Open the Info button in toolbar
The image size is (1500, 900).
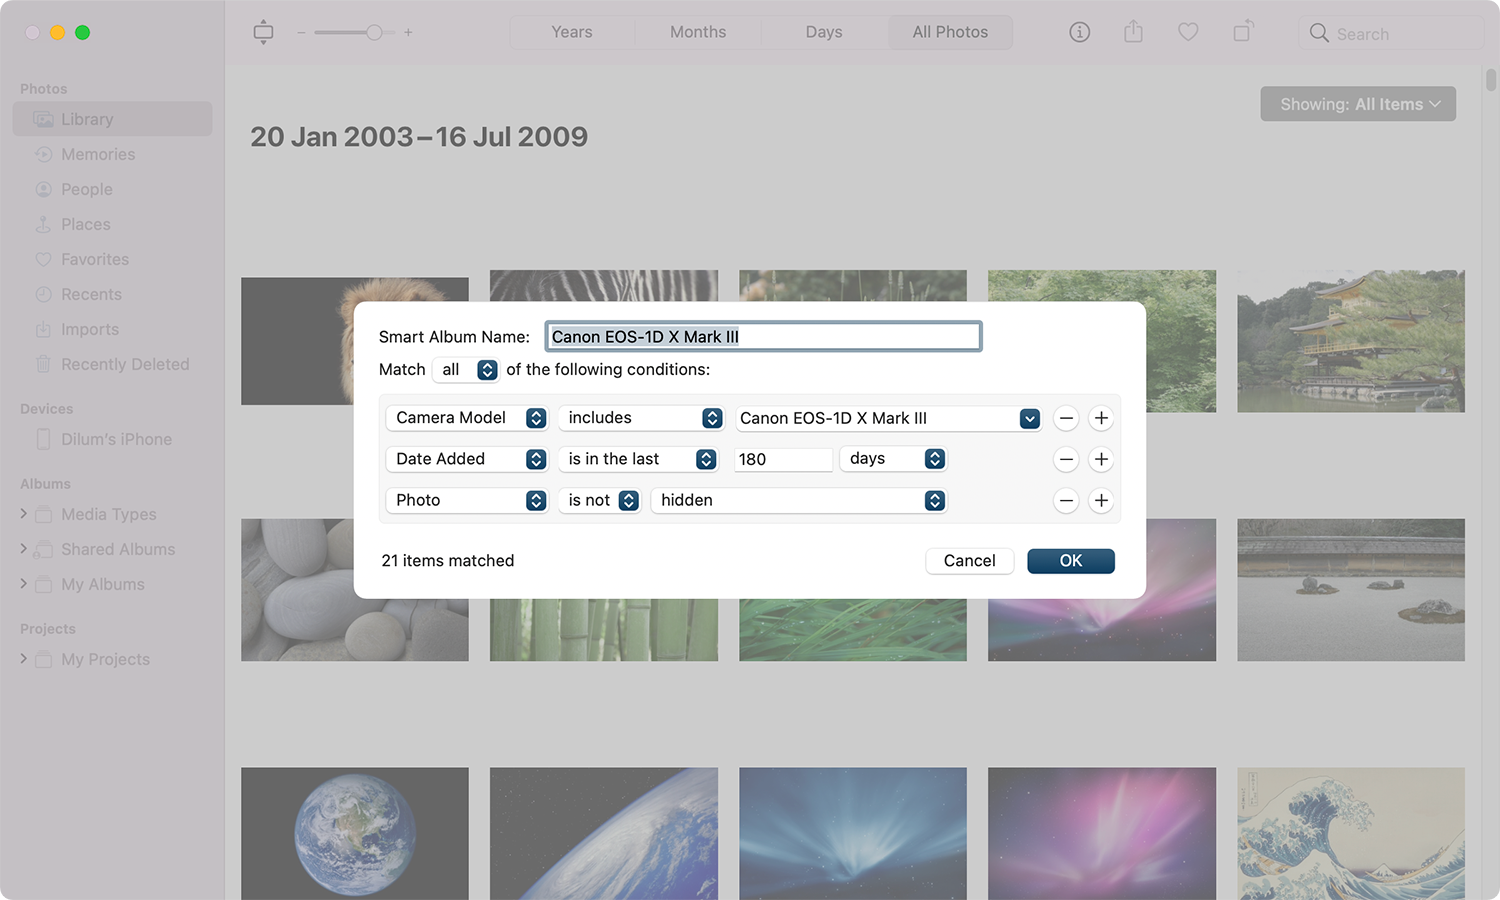(1080, 32)
